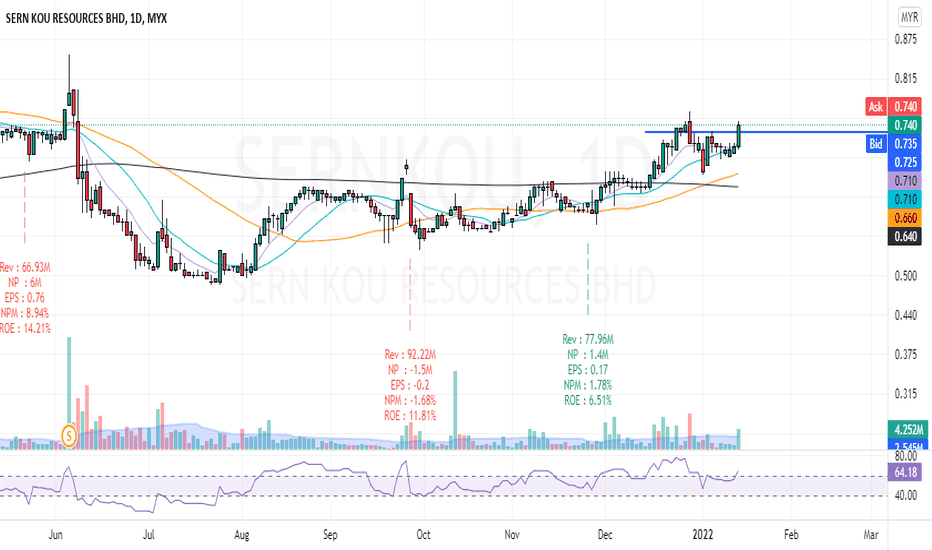The width and height of the screenshot is (932, 550).
Task: Click the black 0.640 moving average tag
Action: click(x=905, y=236)
